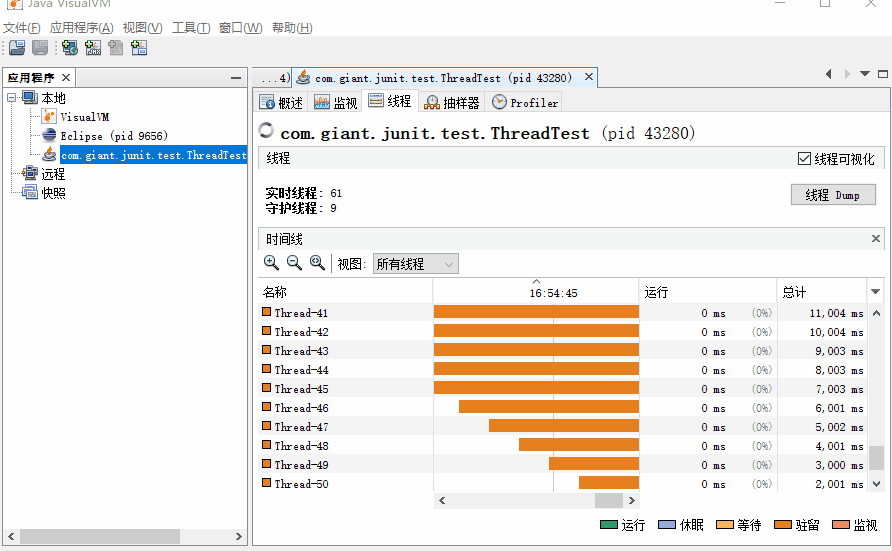Click the 11,004 ms total cell
This screenshot has height=551, width=892.
(836, 313)
